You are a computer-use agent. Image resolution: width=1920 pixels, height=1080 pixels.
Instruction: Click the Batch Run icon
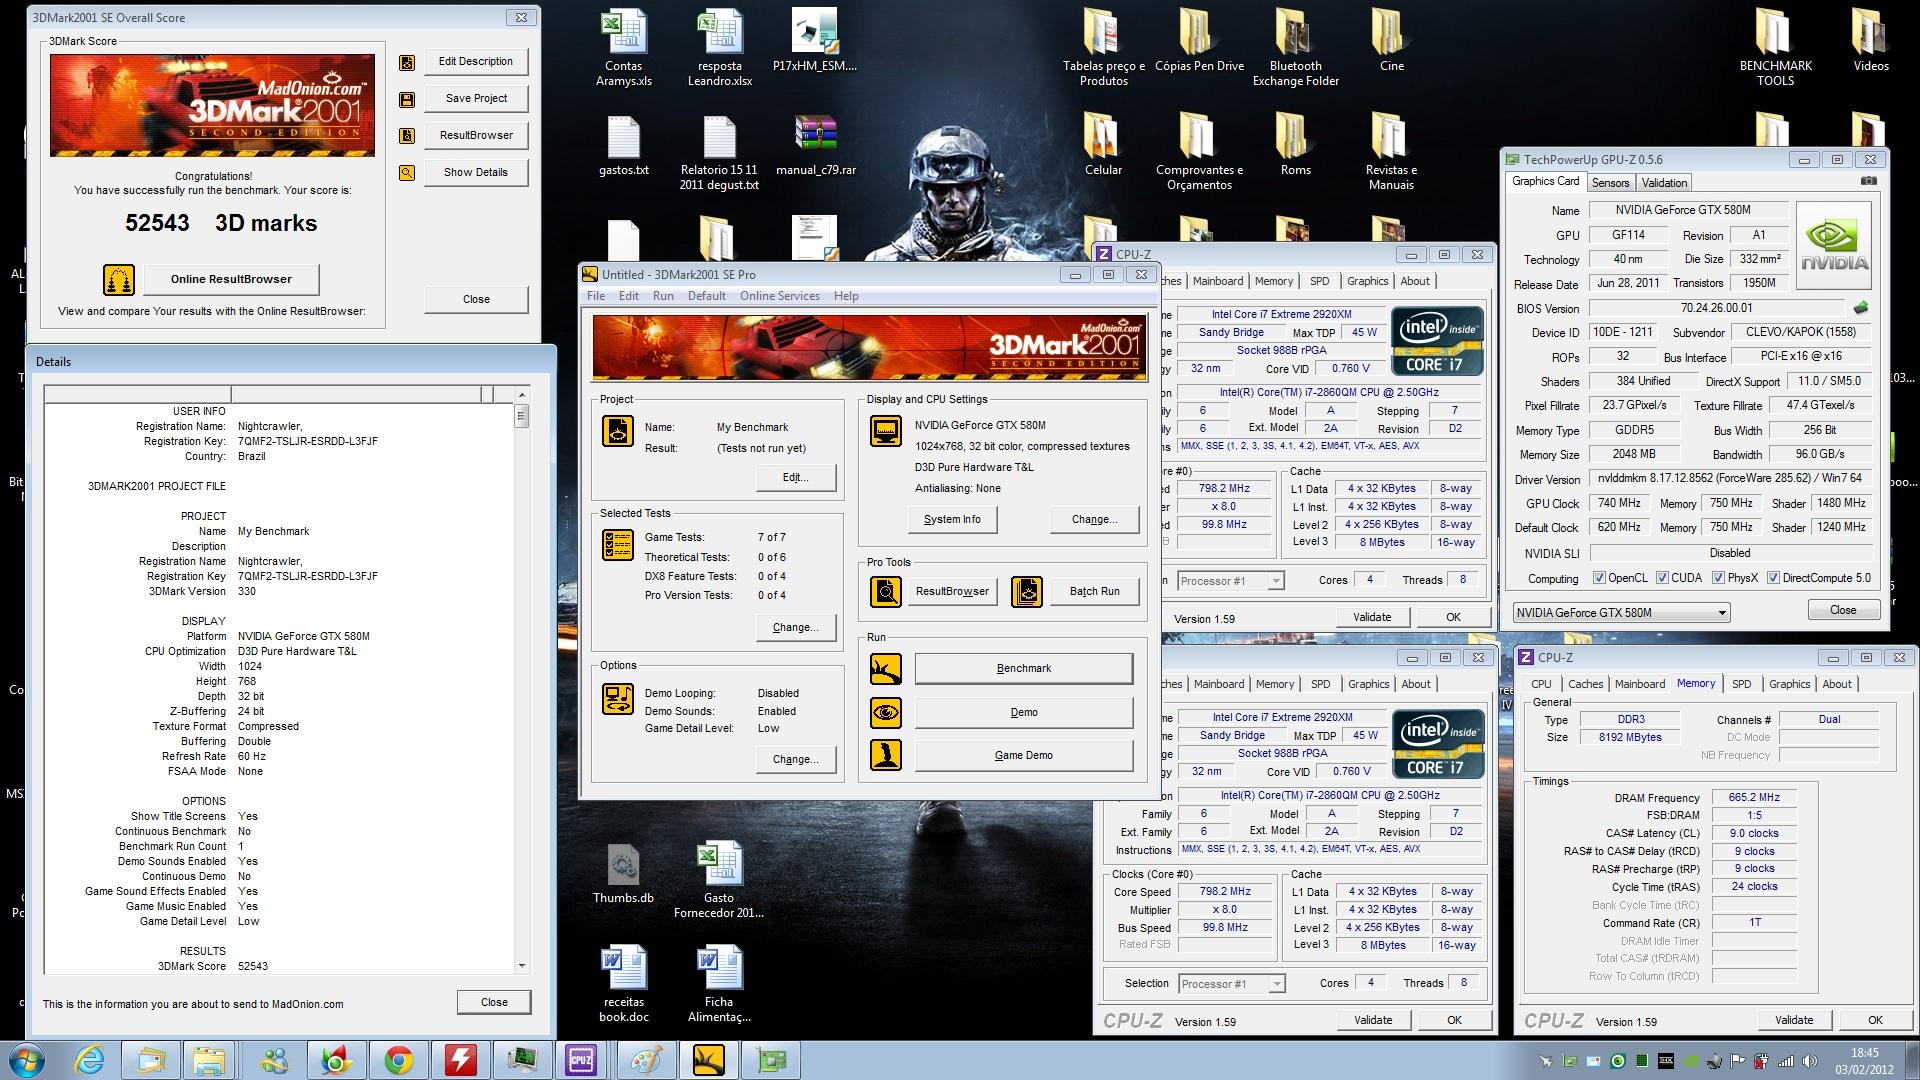[1027, 592]
